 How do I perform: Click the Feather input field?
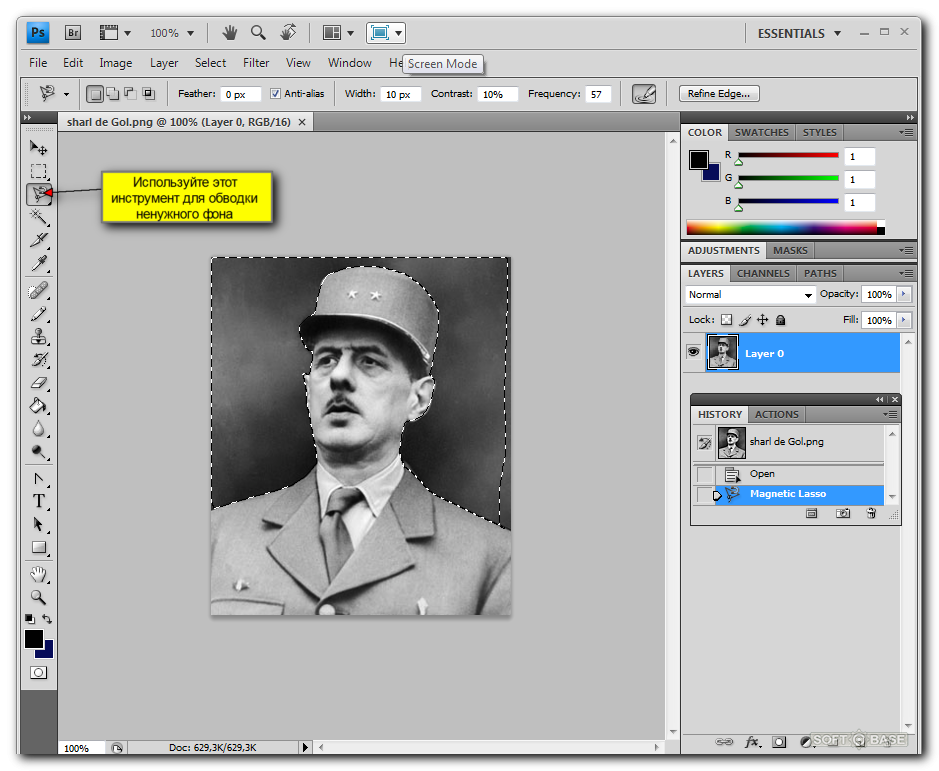click(240, 94)
